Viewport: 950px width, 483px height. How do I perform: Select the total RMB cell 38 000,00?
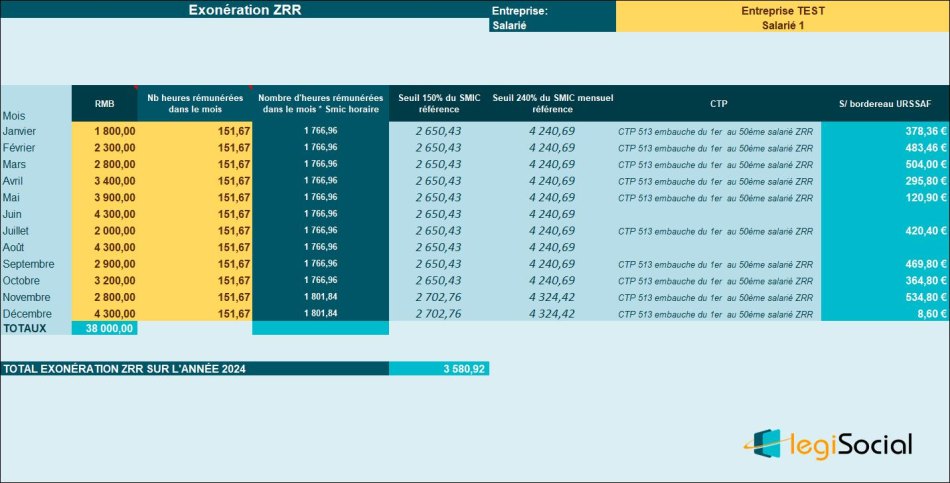point(104,328)
